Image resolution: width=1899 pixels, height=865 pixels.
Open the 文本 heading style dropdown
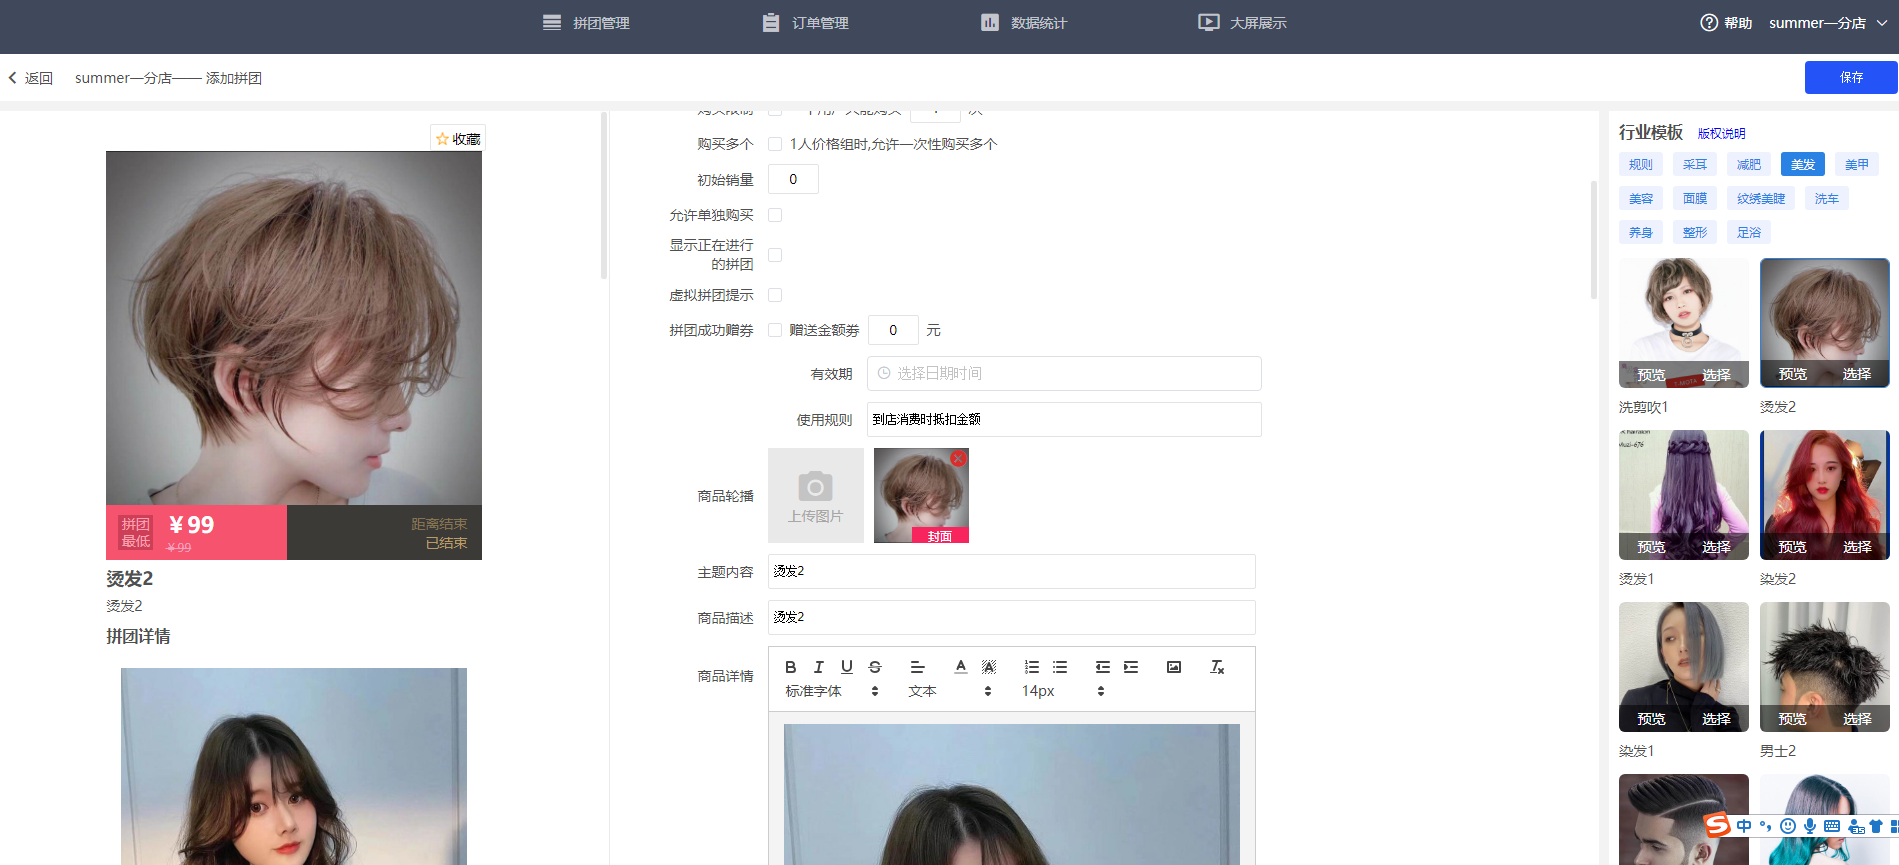[950, 691]
